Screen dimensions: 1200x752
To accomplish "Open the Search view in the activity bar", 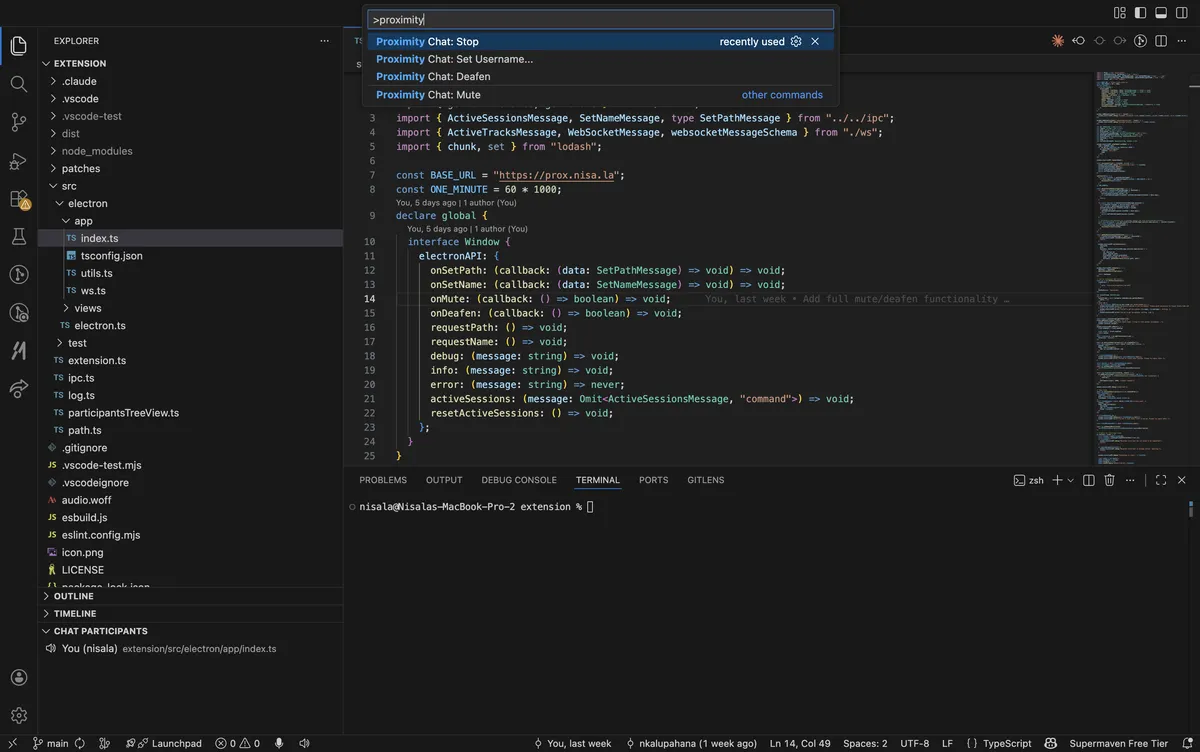I will tap(18, 84).
